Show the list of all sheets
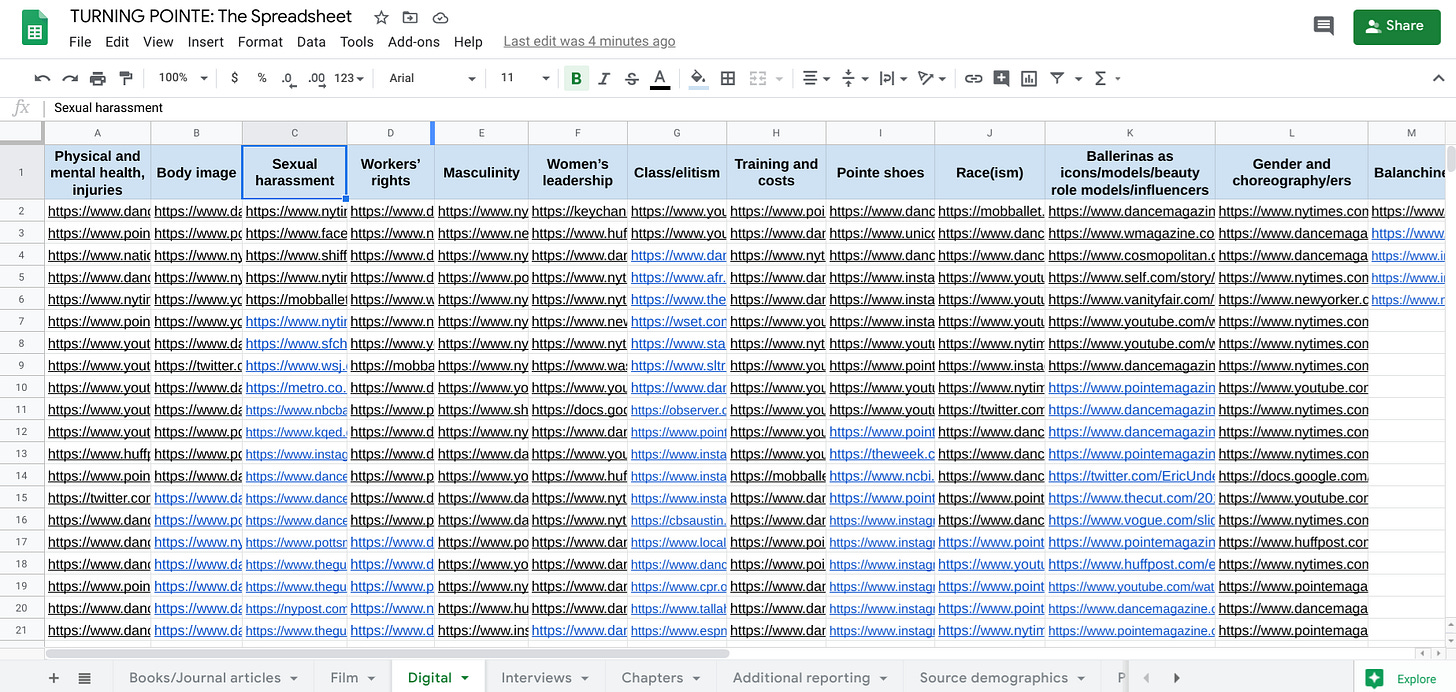This screenshot has width=1456, height=692. (x=85, y=678)
